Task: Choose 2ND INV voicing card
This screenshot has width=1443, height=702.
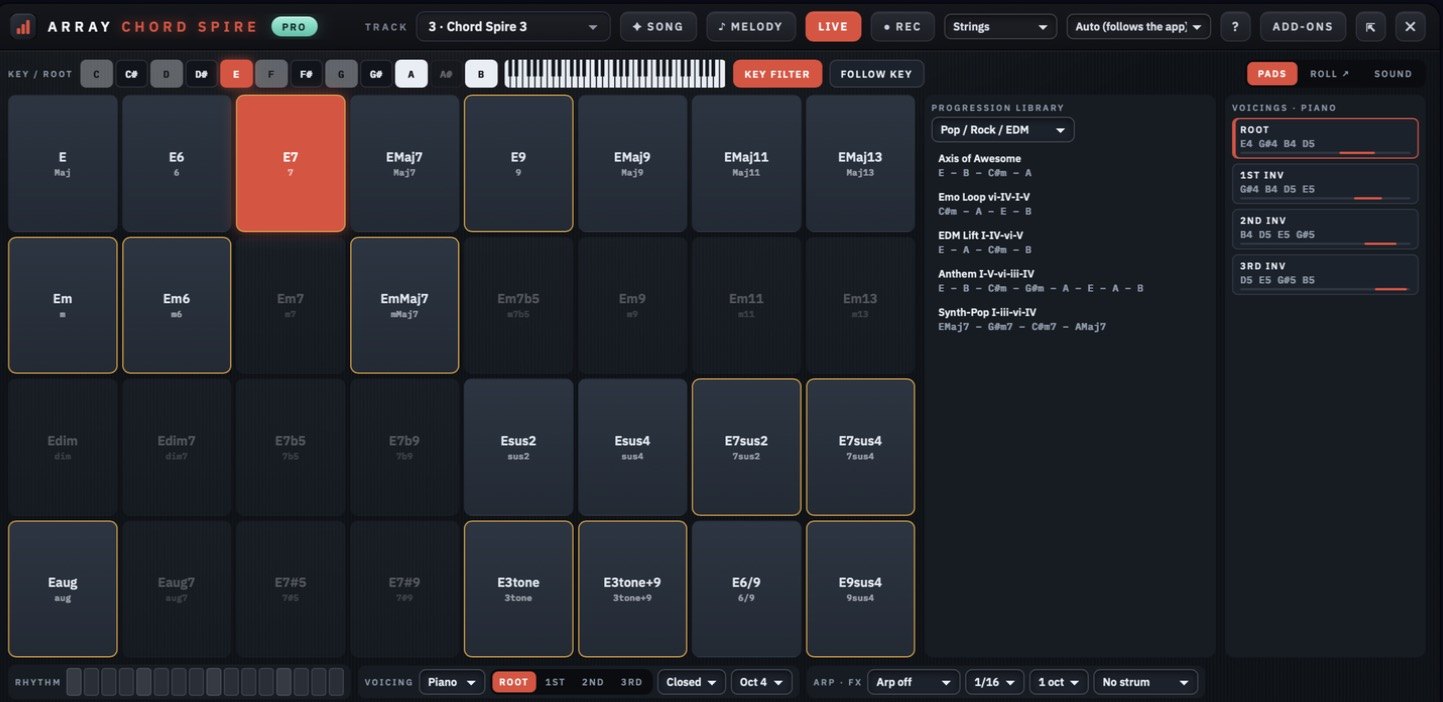Action: coord(1326,229)
